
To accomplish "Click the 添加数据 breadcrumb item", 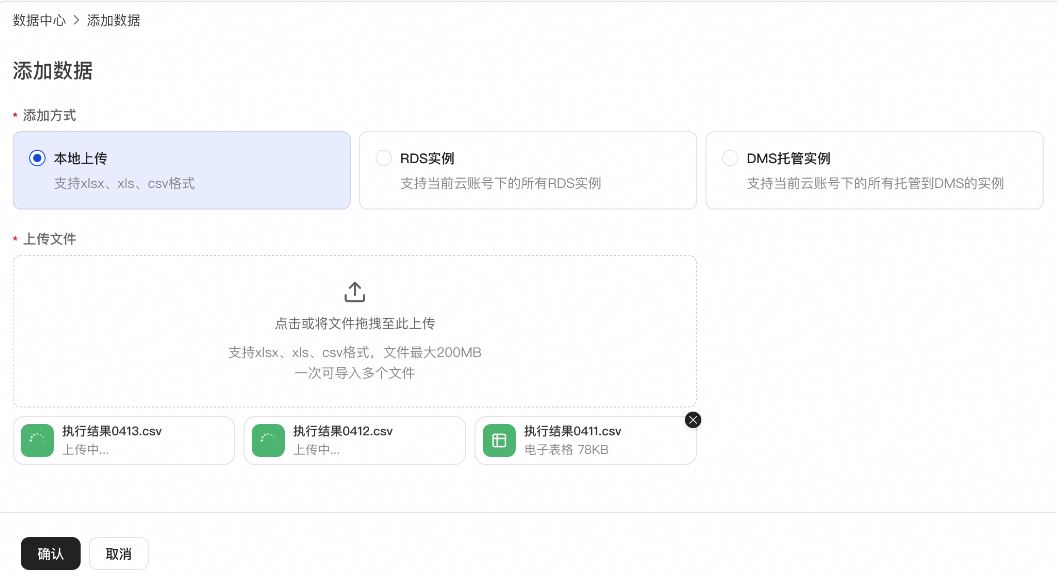I will (113, 20).
